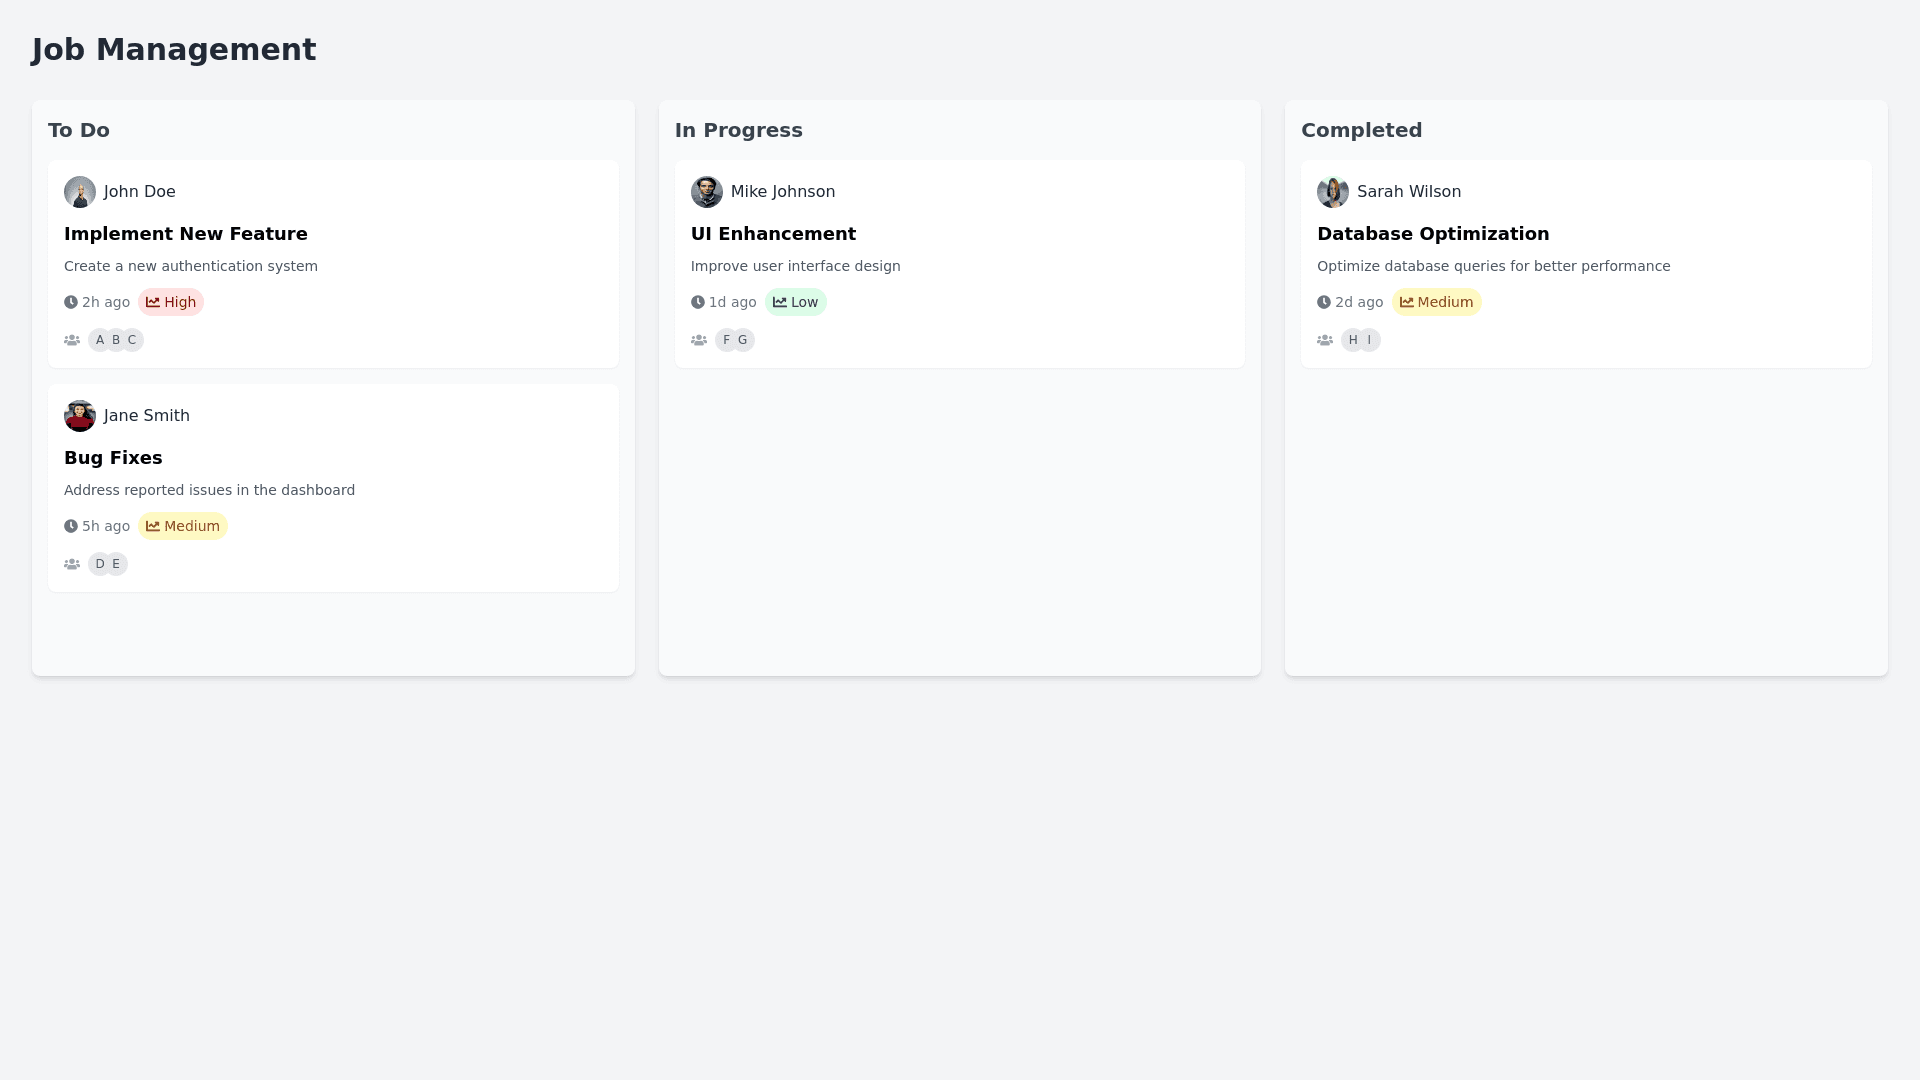Click the Medium badge on Database Optimization
This screenshot has height=1080, width=1920.
1436,302
